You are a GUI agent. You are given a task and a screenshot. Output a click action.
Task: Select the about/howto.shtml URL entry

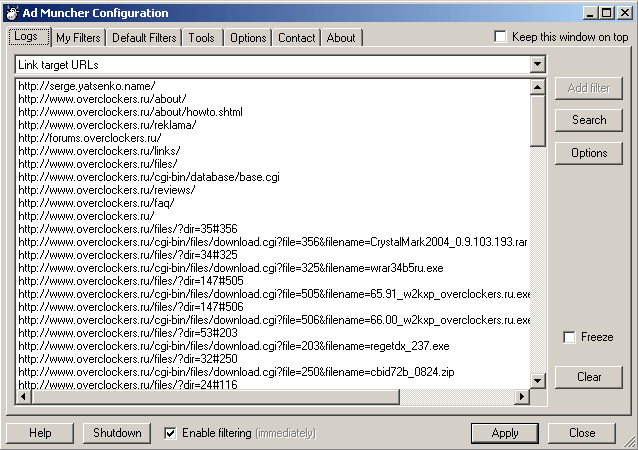click(x=130, y=112)
